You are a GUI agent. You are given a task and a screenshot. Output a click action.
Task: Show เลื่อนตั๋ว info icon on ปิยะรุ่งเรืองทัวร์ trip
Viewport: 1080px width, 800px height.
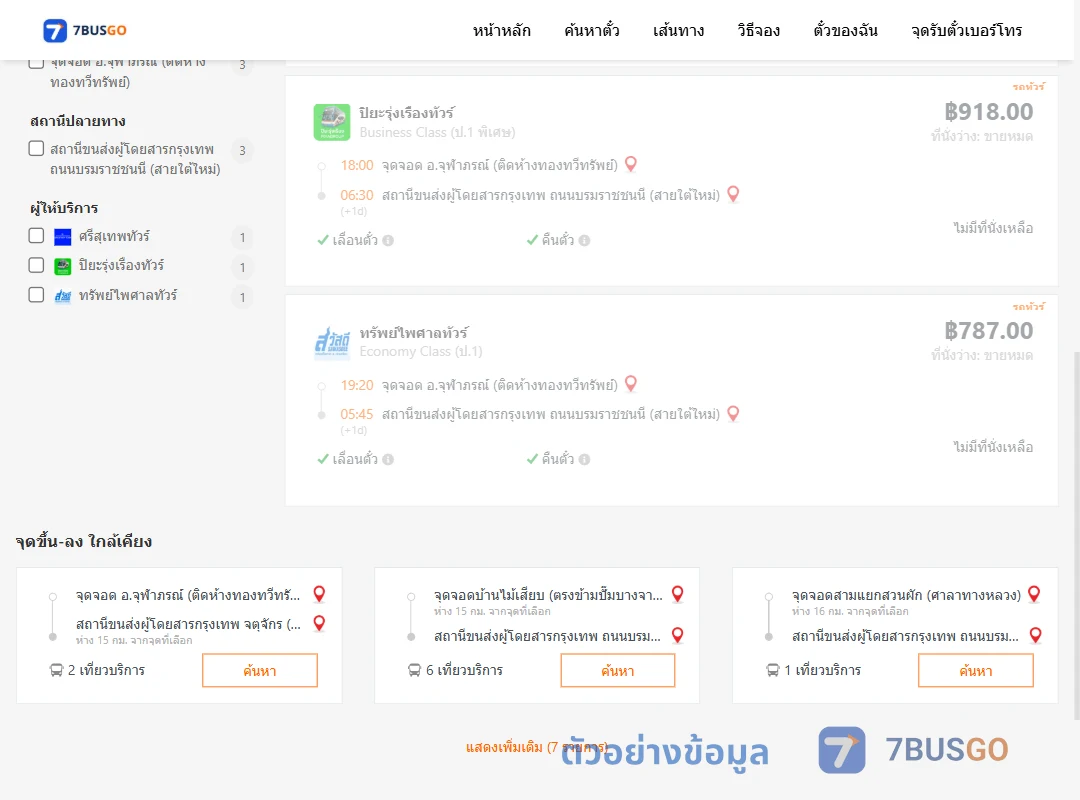point(388,240)
